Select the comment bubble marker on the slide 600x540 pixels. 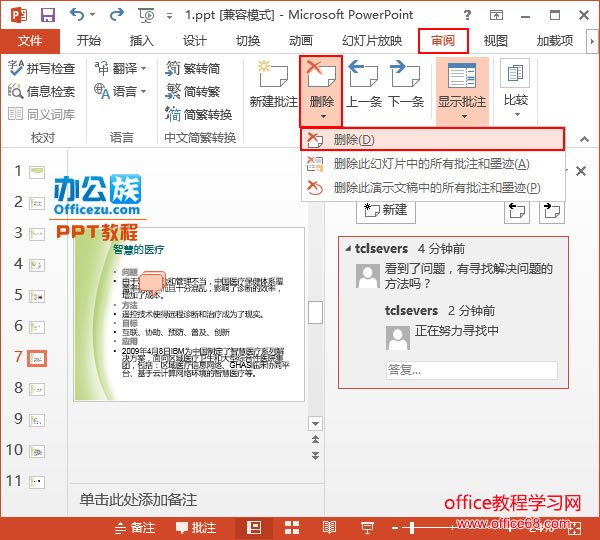point(152,282)
